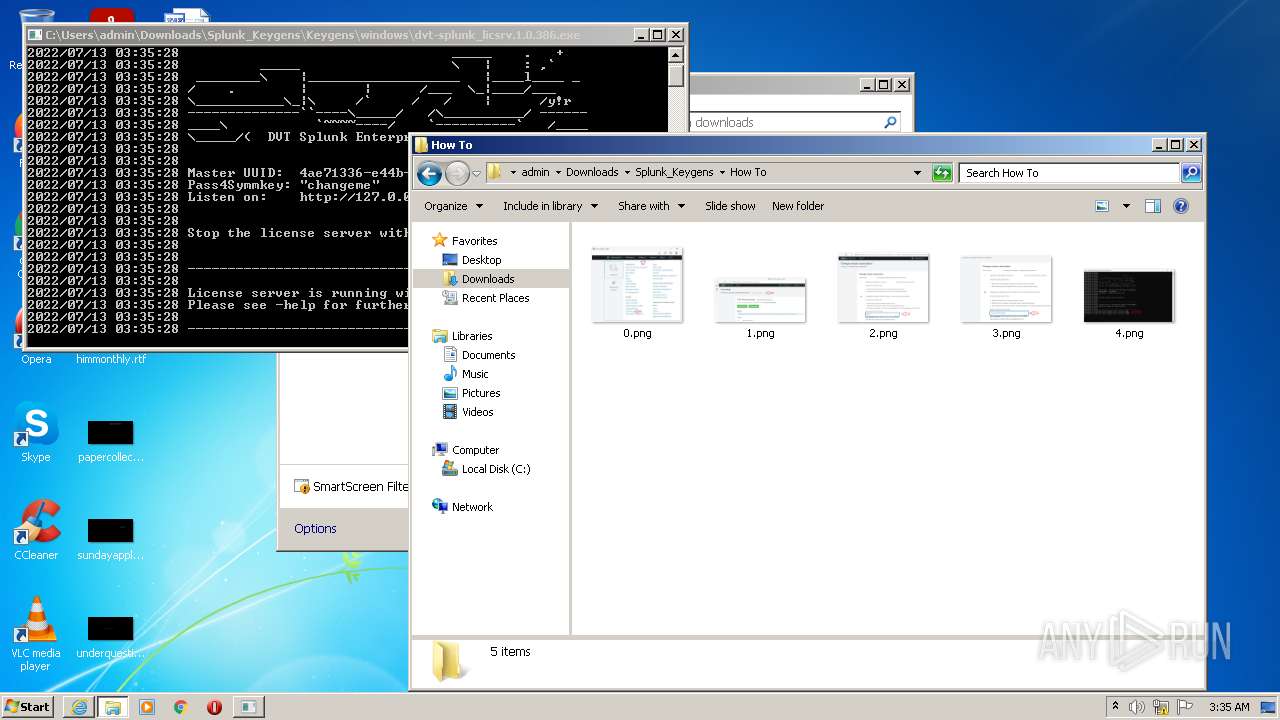1280x720 pixels.
Task: Click the clock showing 3:35 AM
Action: [1229, 707]
